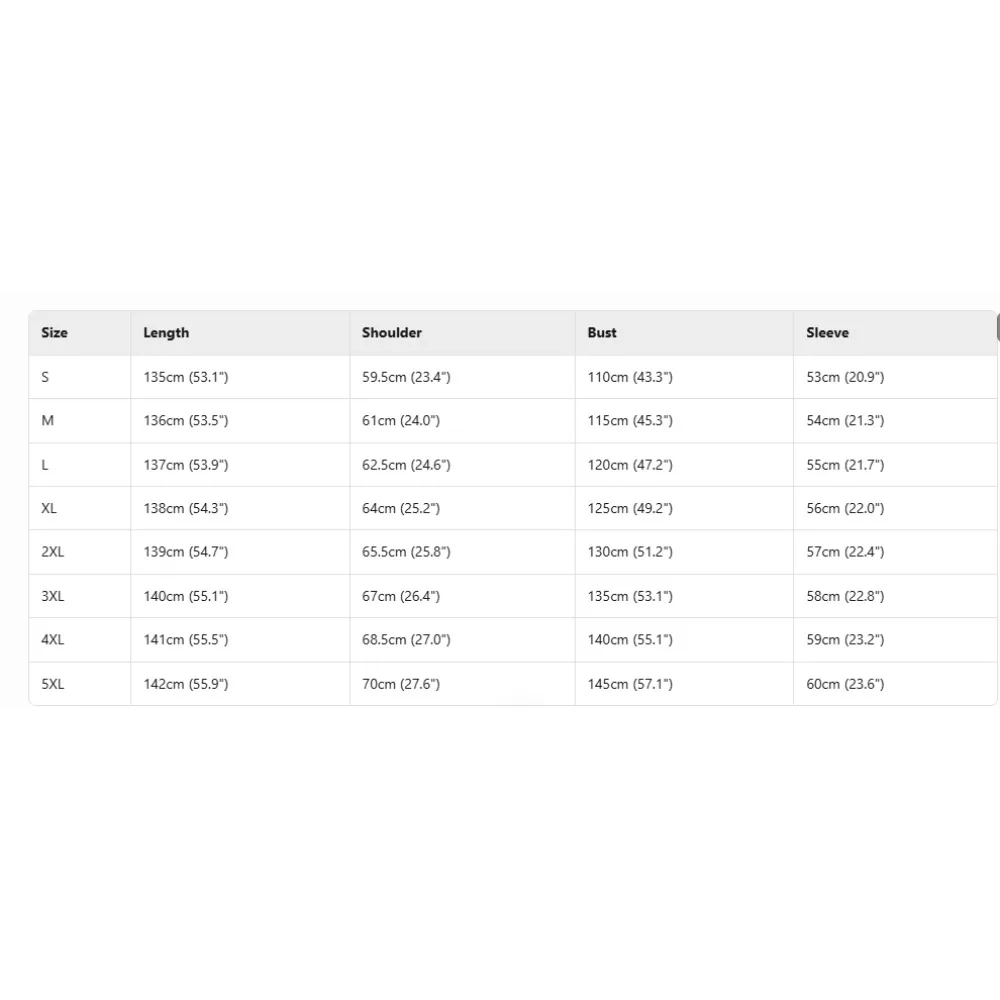Click the 139cm length cell for 2XL
Image resolution: width=1000 pixels, height=1000 pixels.
click(186, 552)
